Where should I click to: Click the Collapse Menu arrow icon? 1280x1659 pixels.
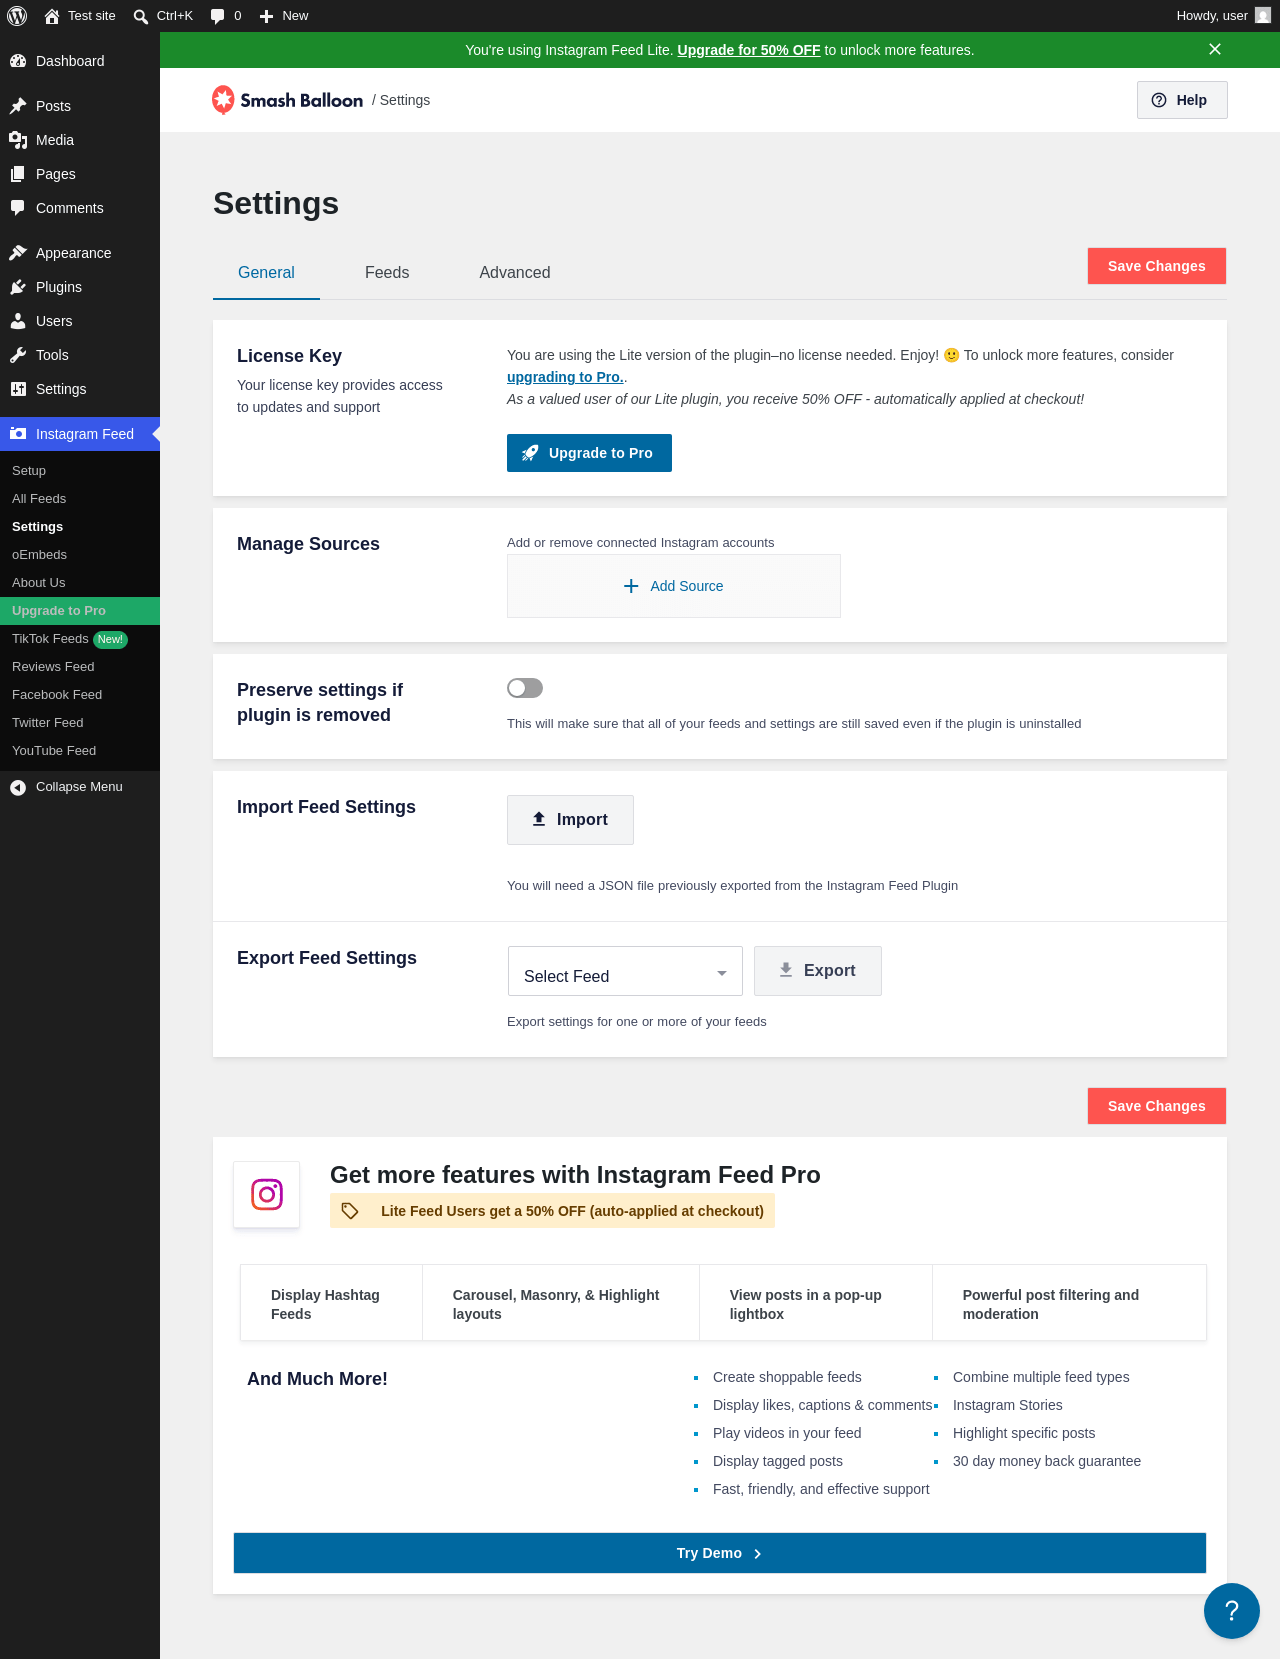point(18,787)
